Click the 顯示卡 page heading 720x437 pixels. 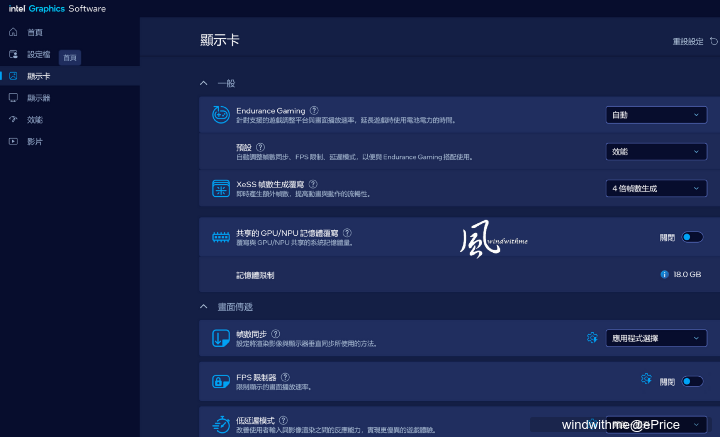click(x=219, y=40)
